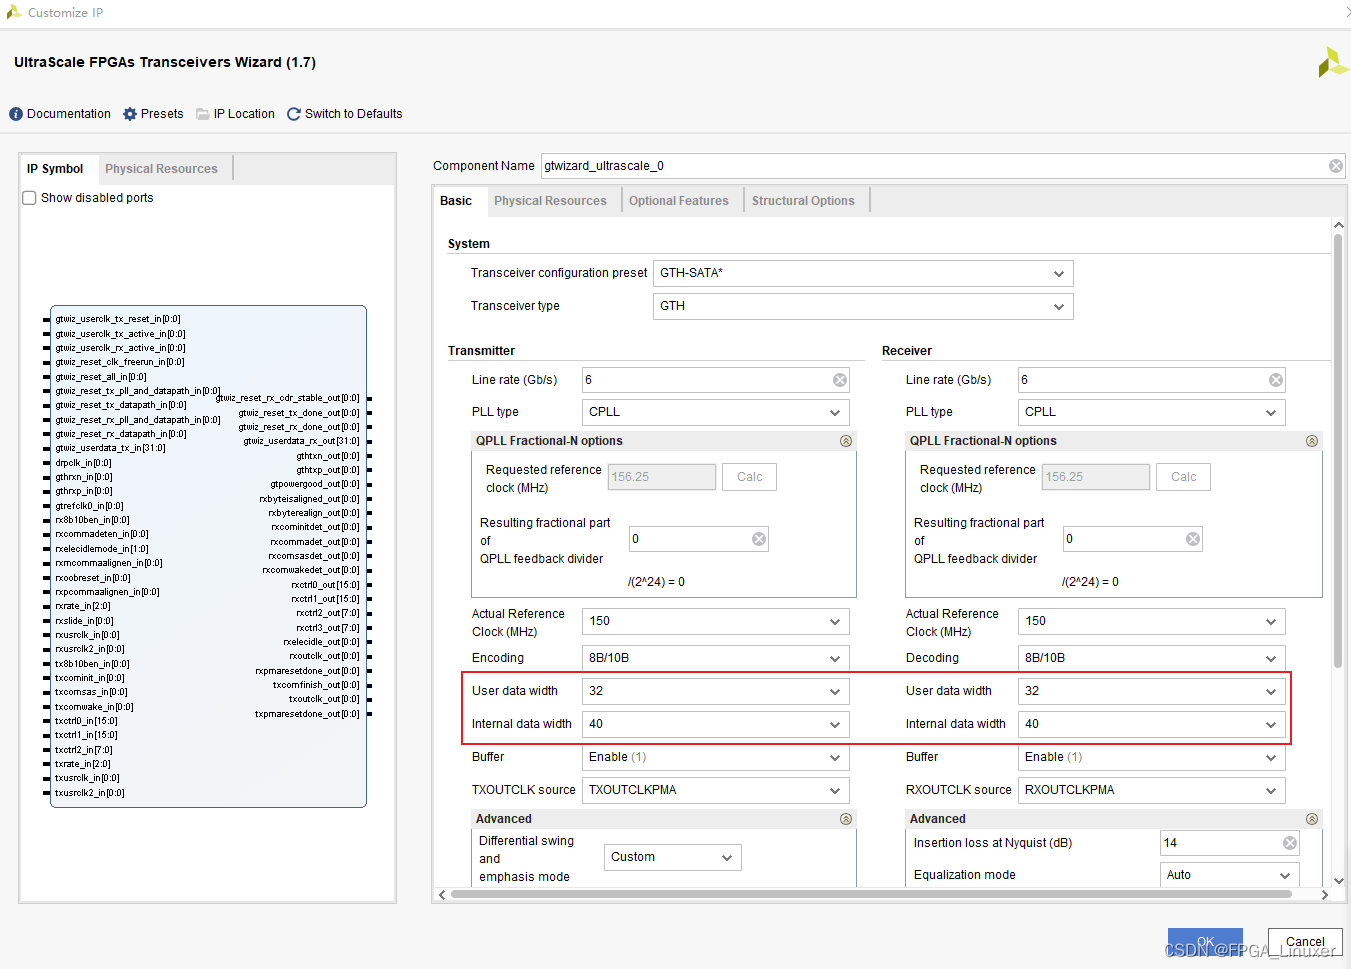Click the Xilinx logo in header
Screen dimensions: 1351x969
coord(1333,62)
